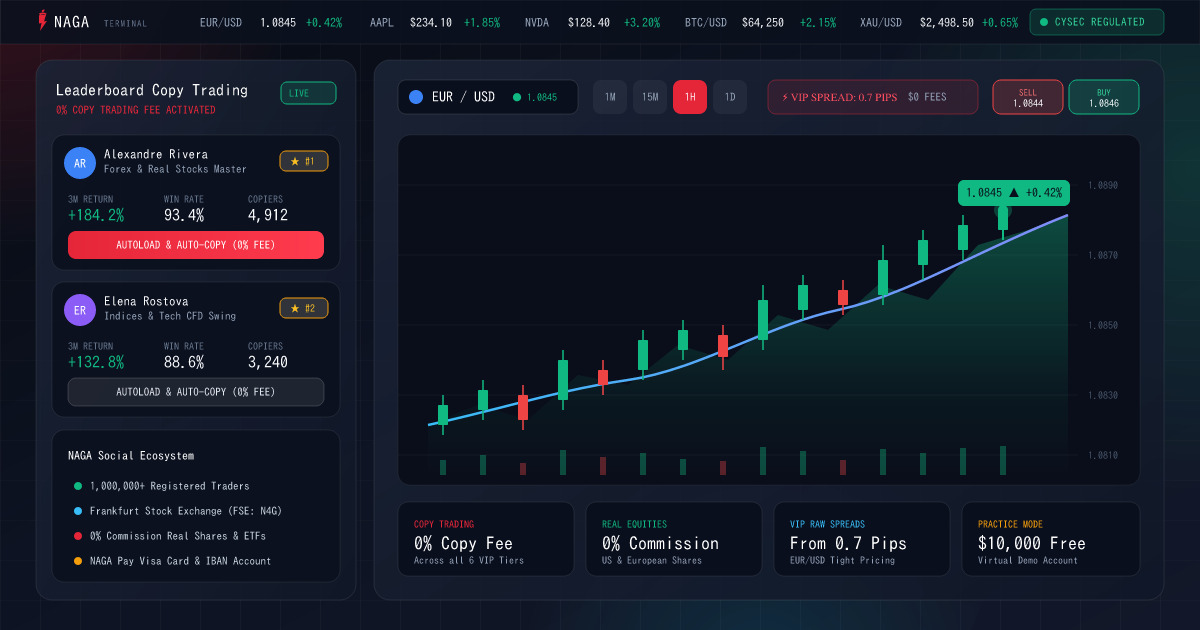
Task: Click the BTC/USD ticker in top bar
Action: tap(761, 22)
